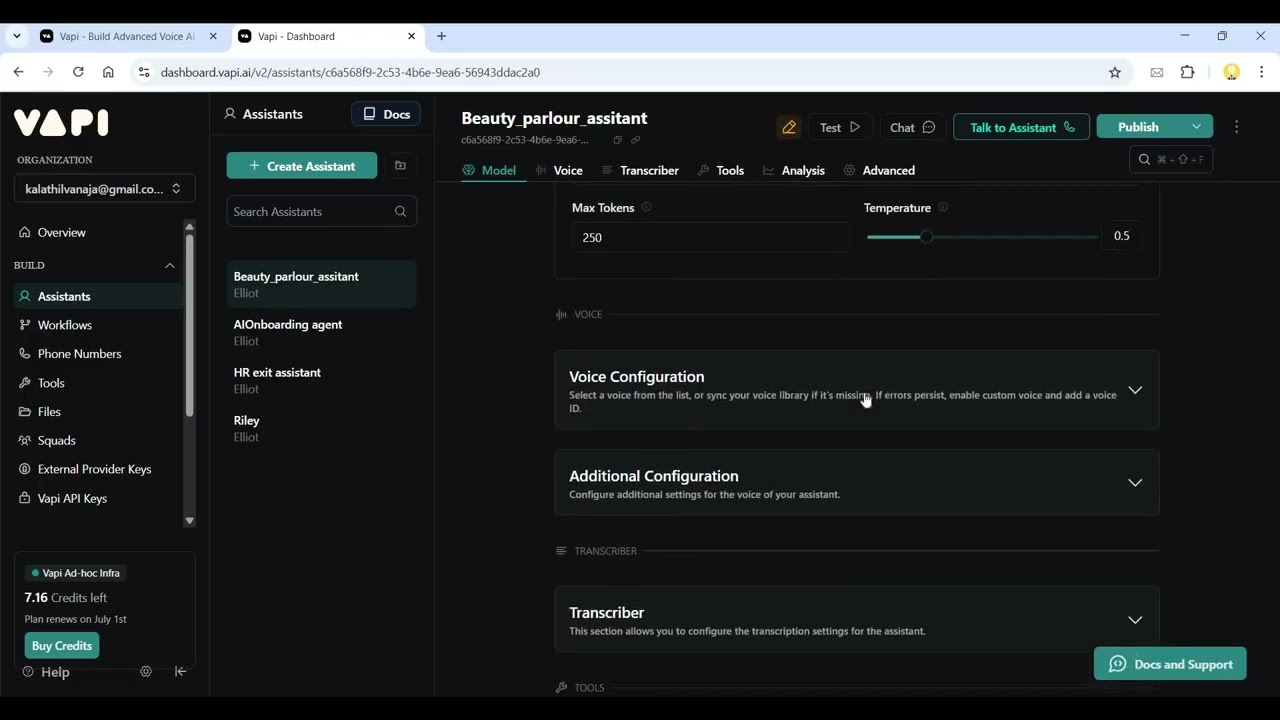Collapse the BUILD sidebar group
Screen dimensions: 1280x720
169,266
